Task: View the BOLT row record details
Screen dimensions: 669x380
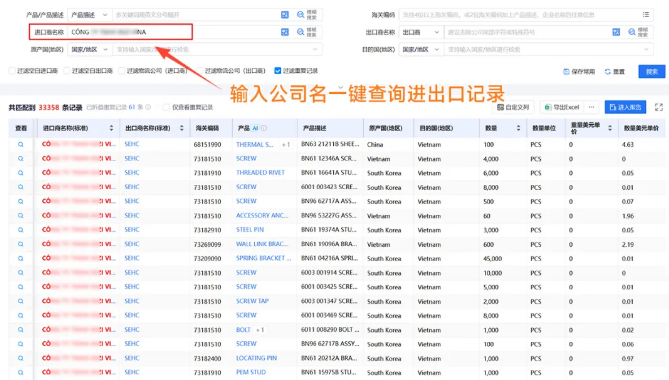Action: [x=20, y=330]
